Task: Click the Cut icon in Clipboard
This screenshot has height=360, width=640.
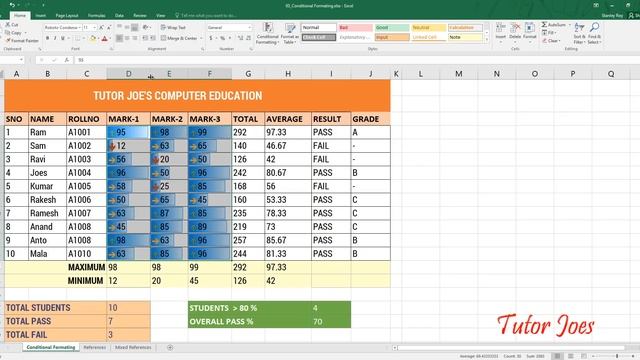Action: [8, 24]
